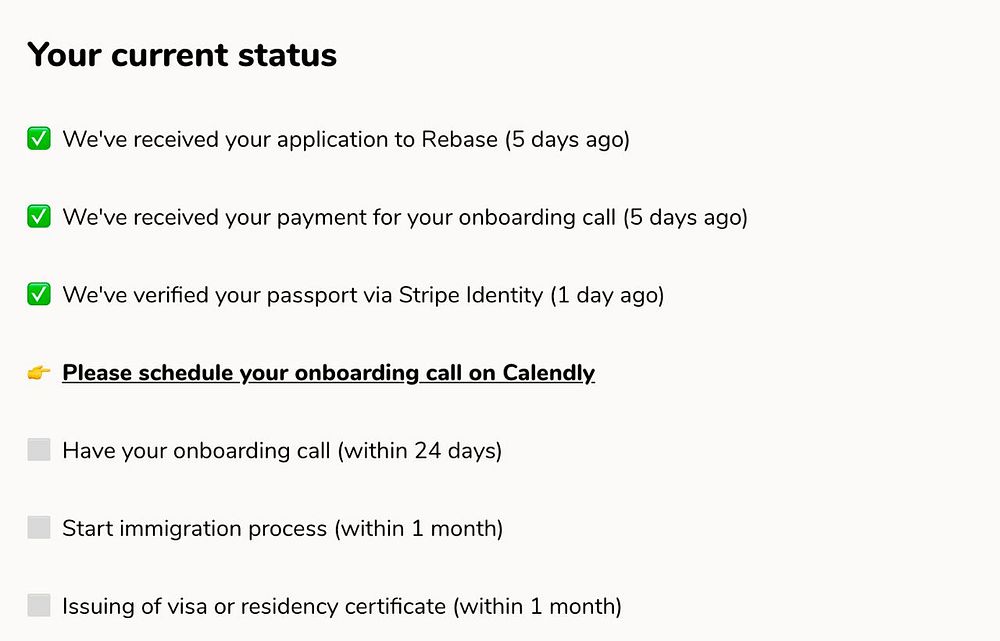This screenshot has width=1000, height=641.
Task: Click the green checkmark beside payment received
Action: 39,216
